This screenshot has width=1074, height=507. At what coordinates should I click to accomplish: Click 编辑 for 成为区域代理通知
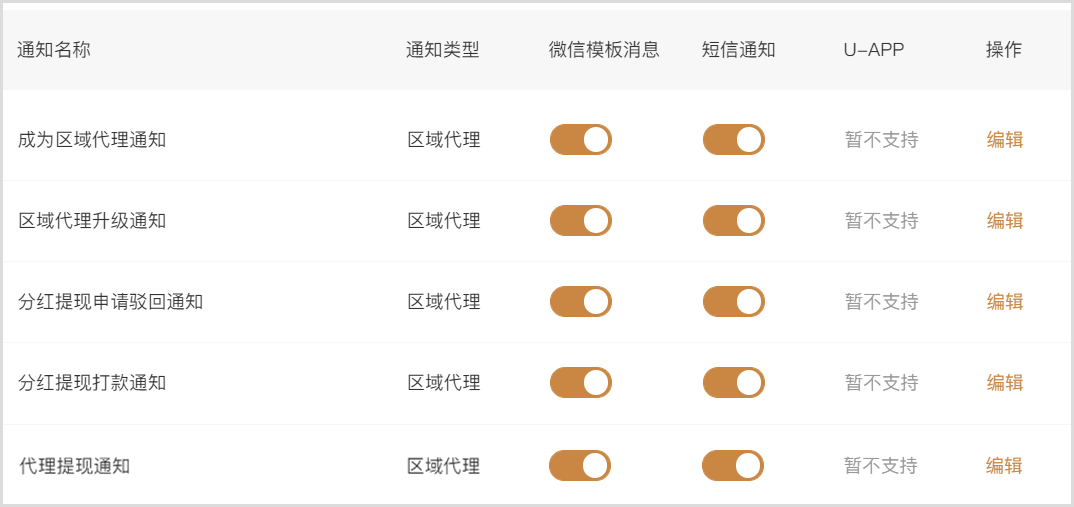pos(1004,140)
